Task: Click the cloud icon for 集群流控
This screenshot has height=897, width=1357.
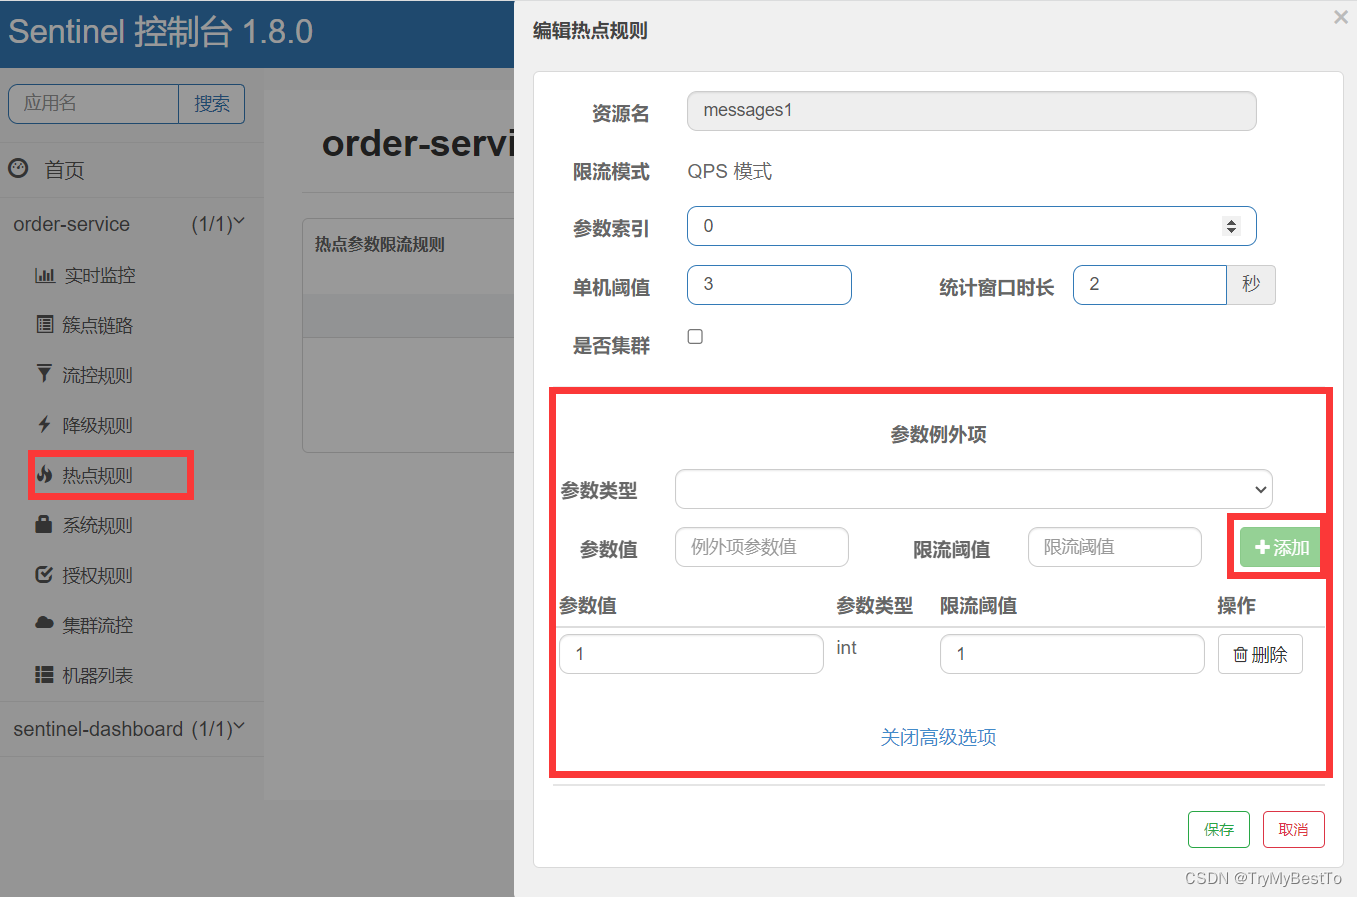Action: point(44,622)
